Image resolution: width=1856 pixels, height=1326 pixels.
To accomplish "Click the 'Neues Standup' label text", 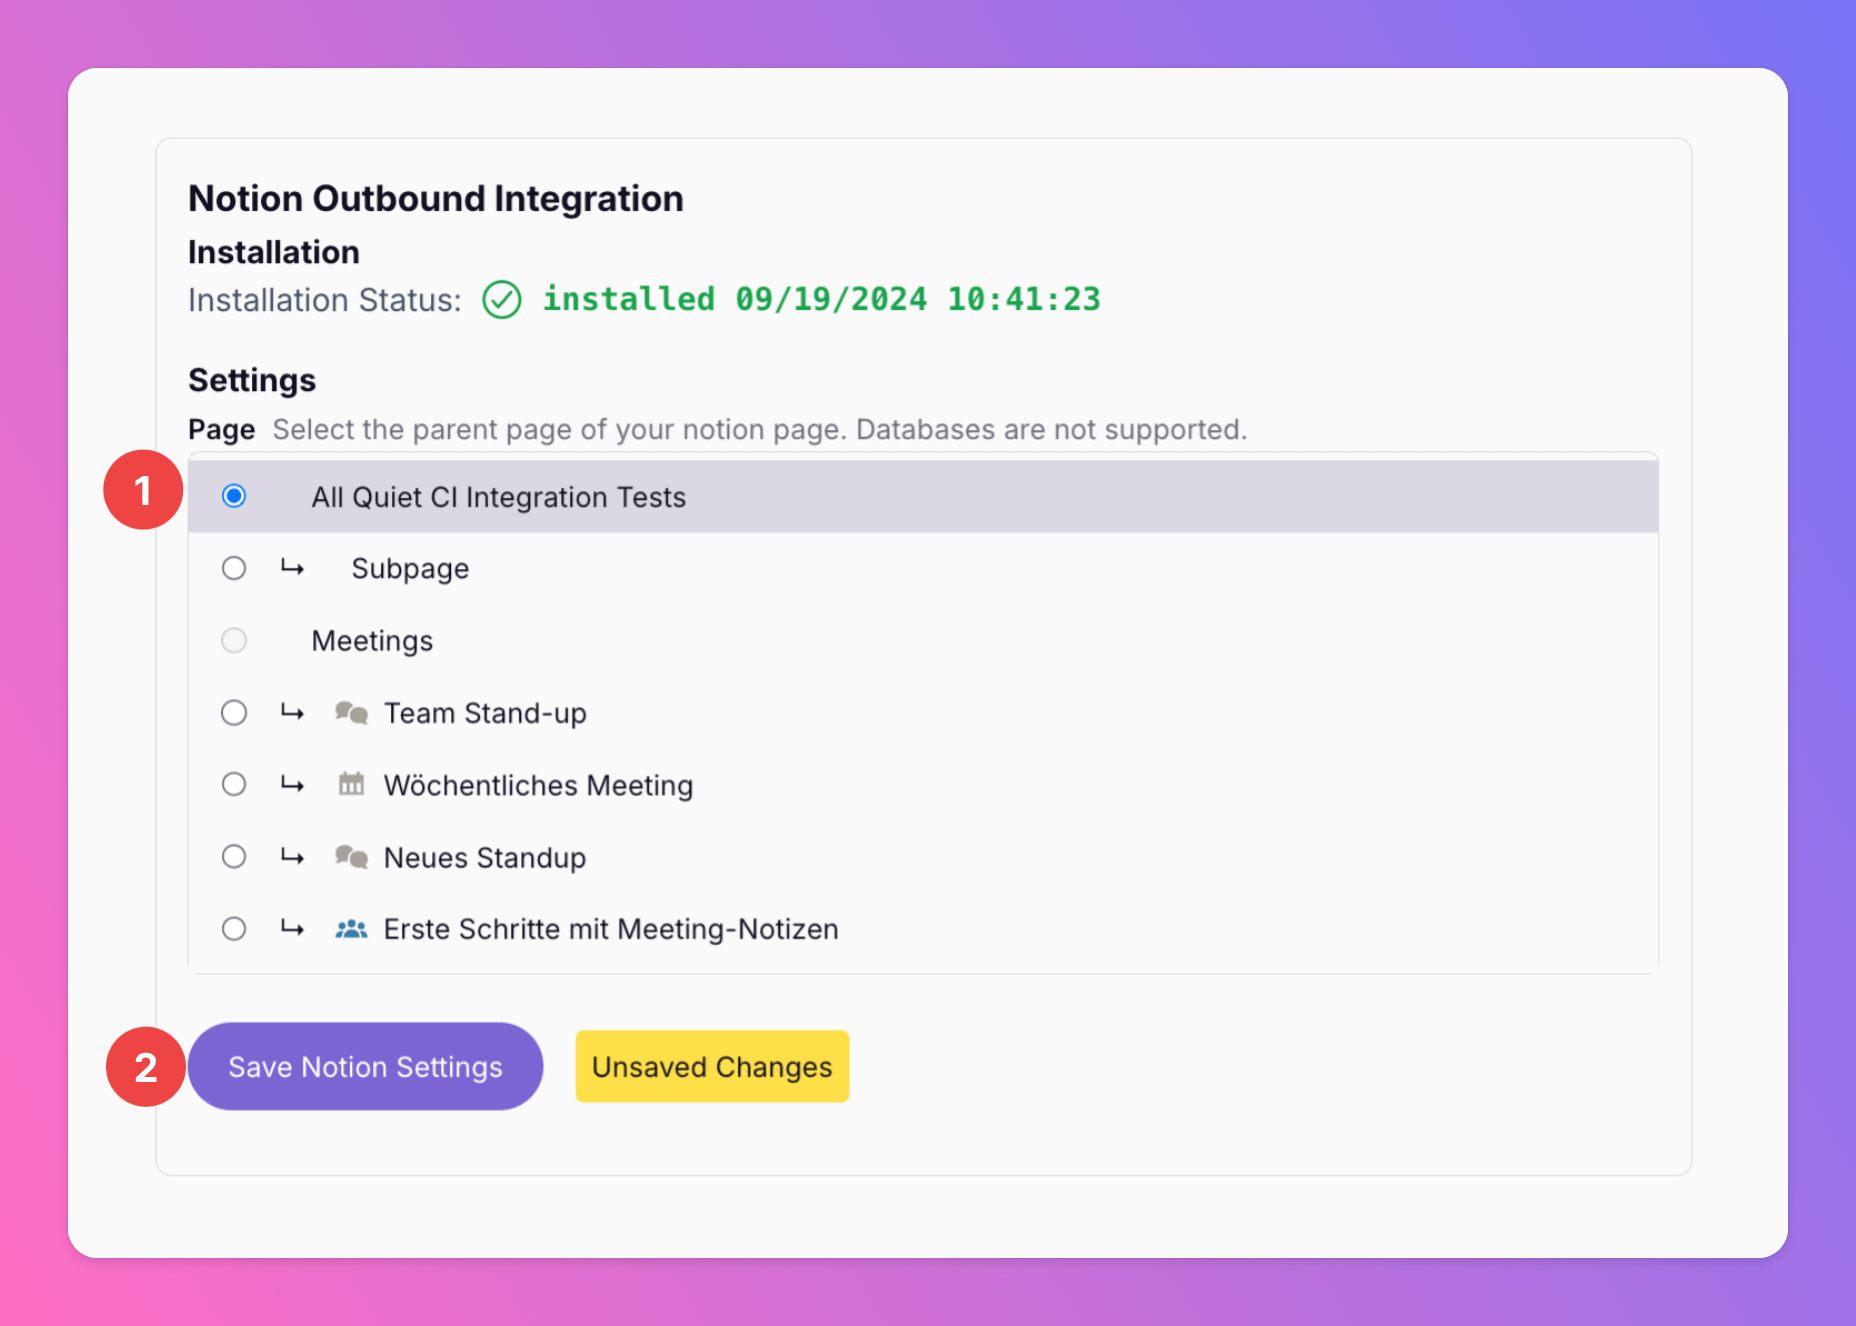I will (485, 857).
